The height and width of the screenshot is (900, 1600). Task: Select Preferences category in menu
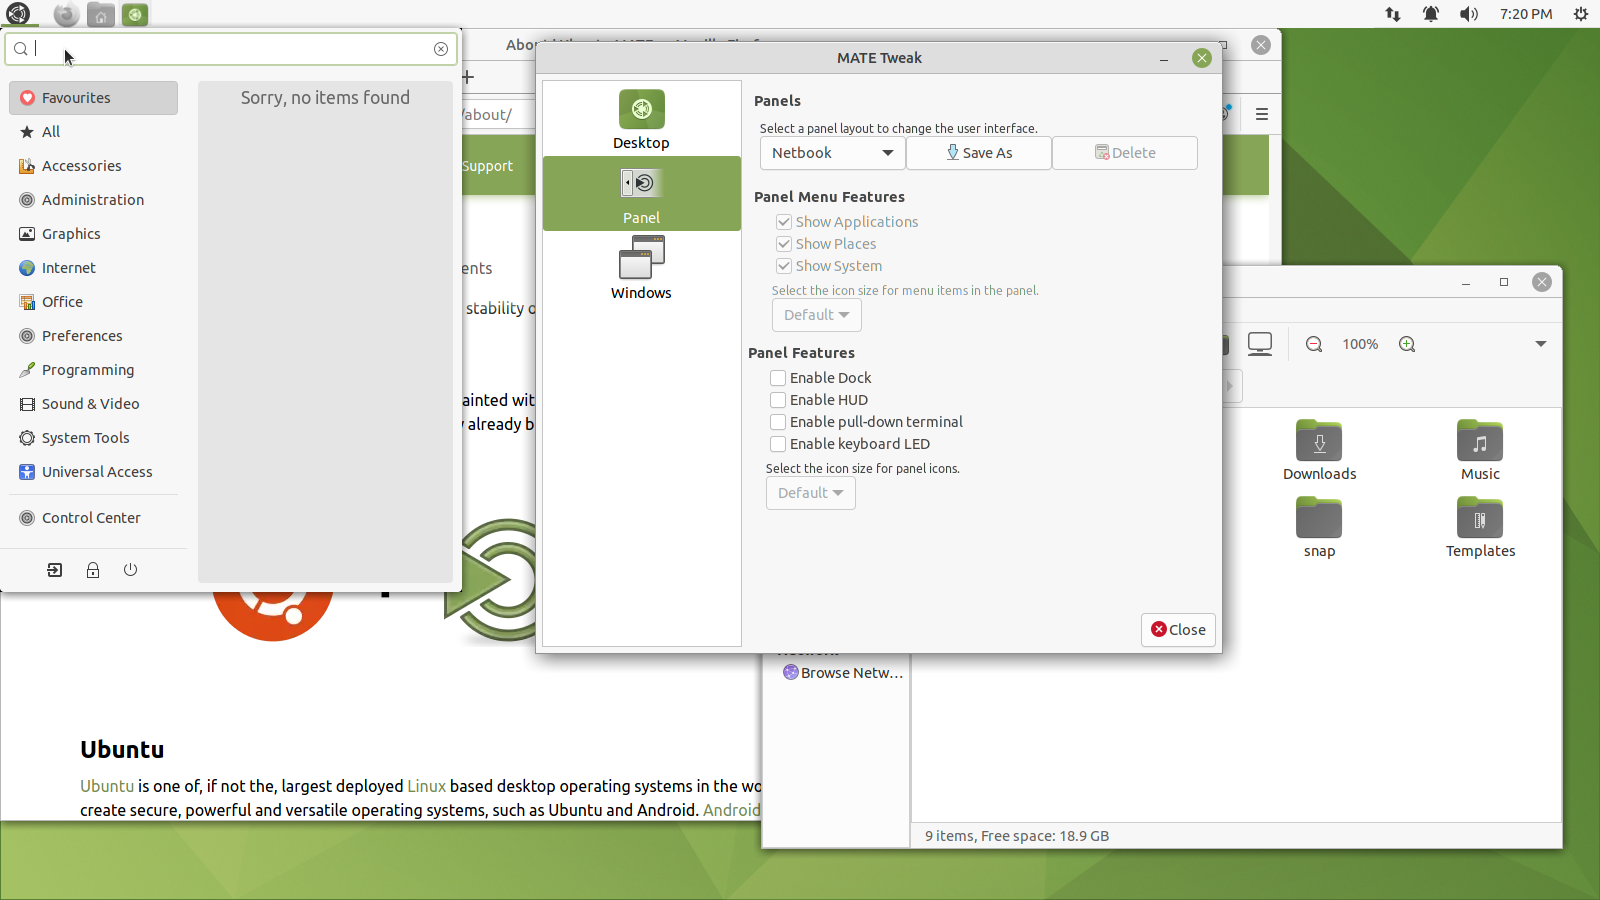pyautogui.click(x=93, y=336)
